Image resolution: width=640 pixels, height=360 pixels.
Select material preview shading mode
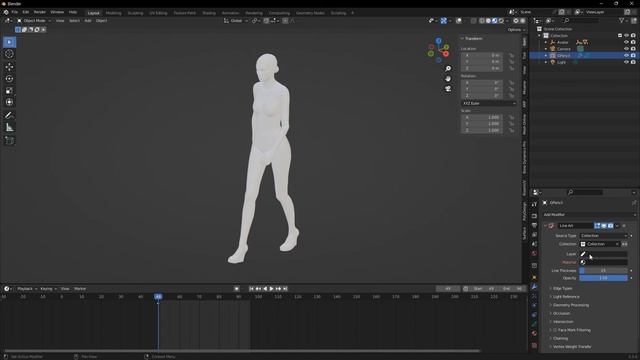pyautogui.click(x=495, y=20)
